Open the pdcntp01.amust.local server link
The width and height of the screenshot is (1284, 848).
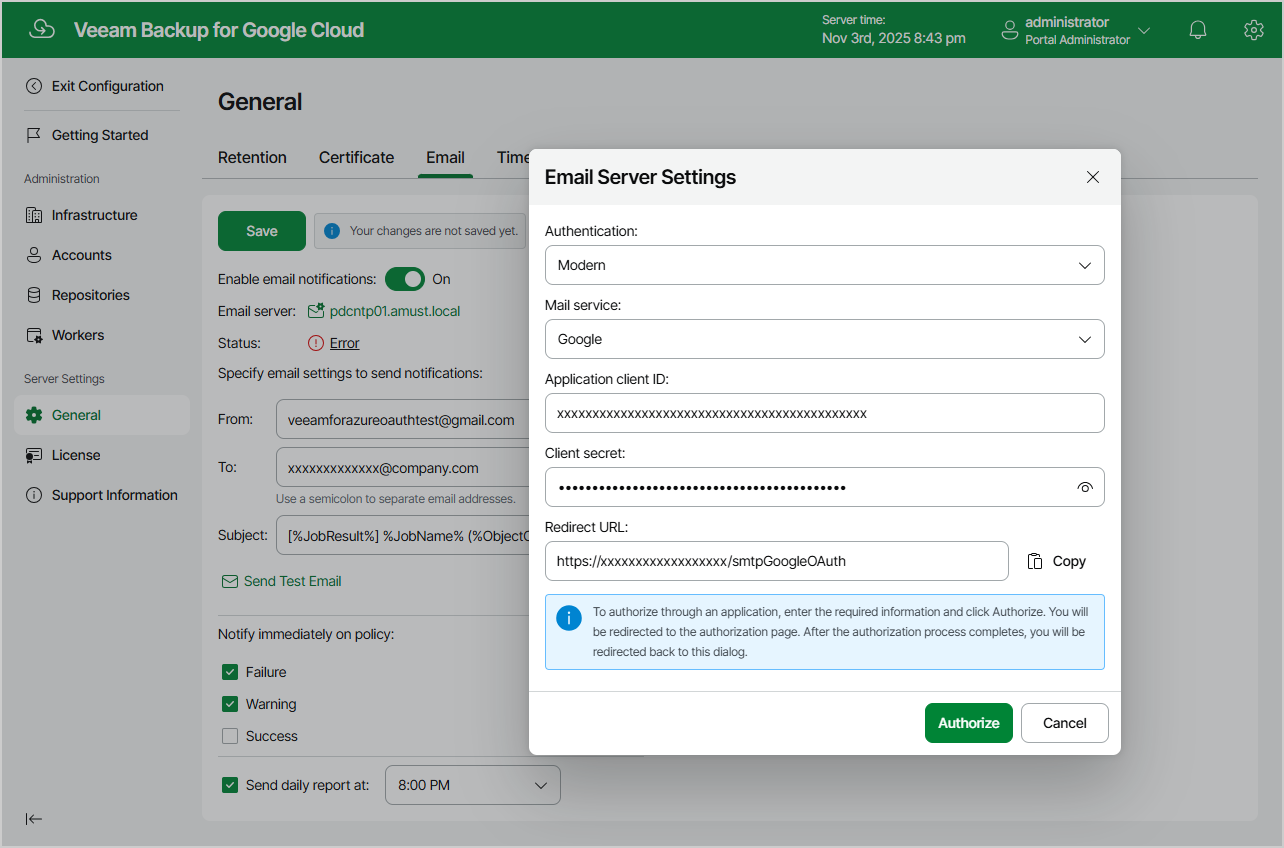pos(395,311)
